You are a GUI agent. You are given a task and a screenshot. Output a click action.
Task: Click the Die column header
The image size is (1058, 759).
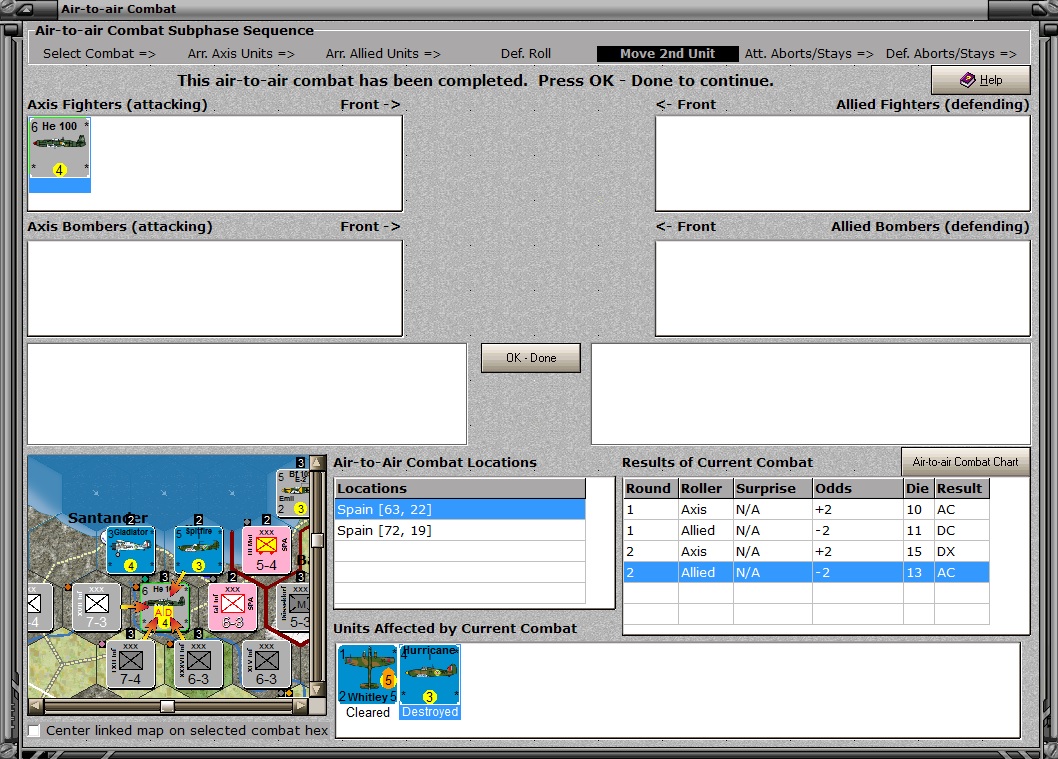point(919,488)
